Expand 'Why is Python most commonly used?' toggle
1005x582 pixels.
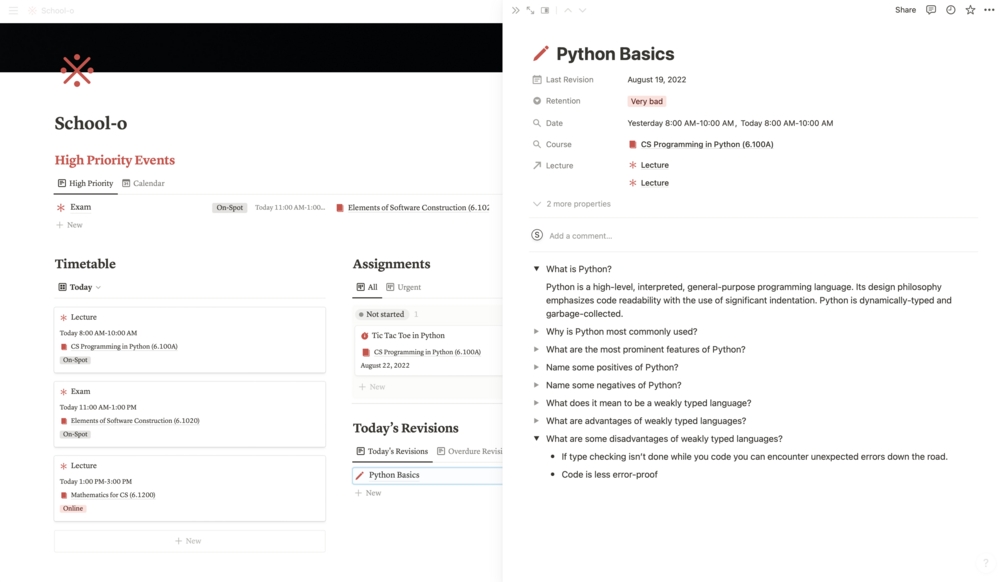pos(537,332)
